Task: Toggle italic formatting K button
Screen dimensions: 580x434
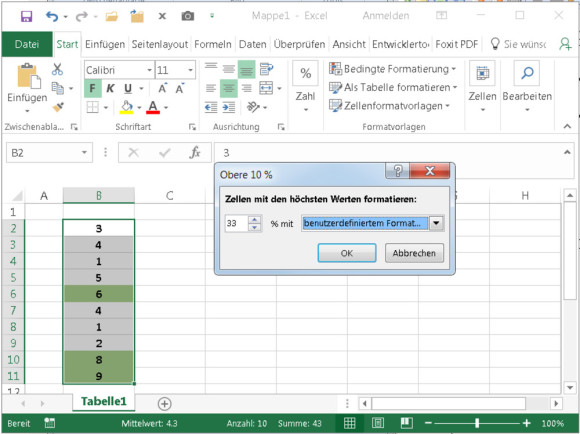Action: coord(110,88)
